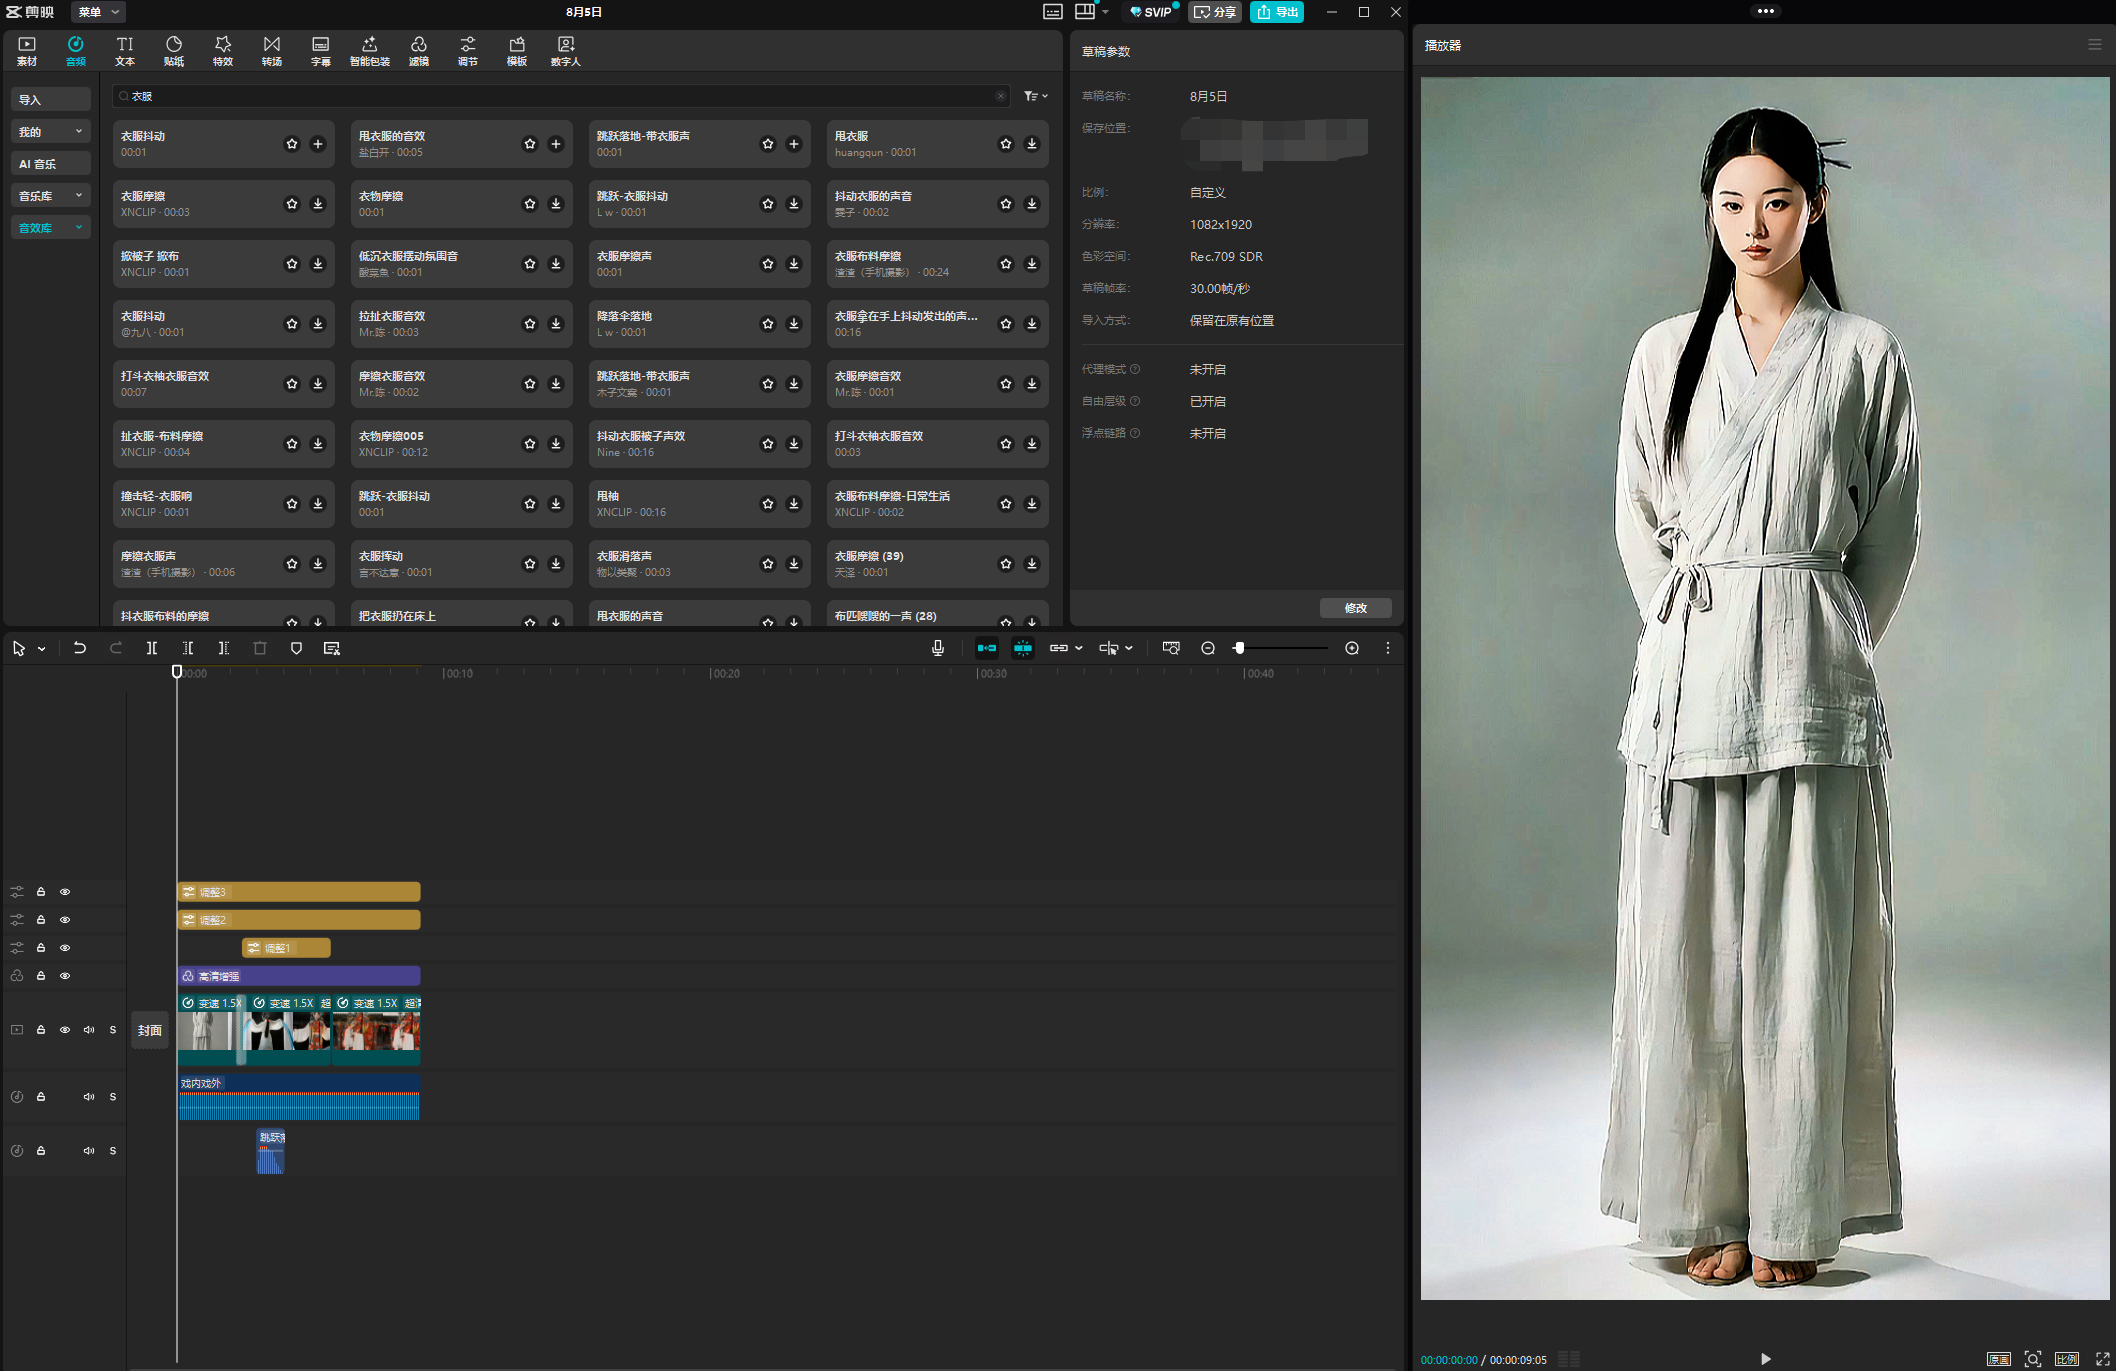Open the 数字人 digital human icon
This screenshot has width=2116, height=1371.
coord(566,51)
